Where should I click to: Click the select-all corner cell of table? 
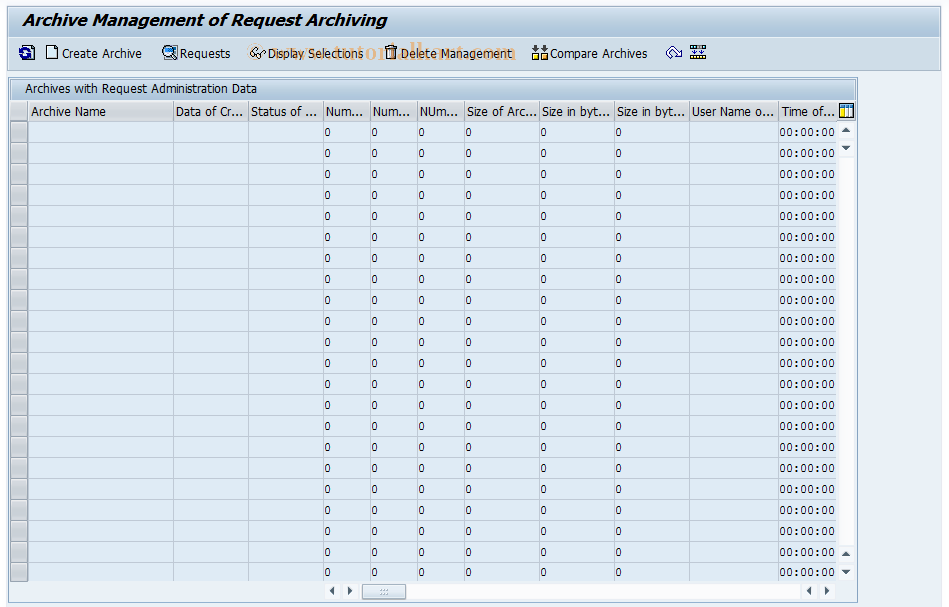pyautogui.click(x=19, y=111)
